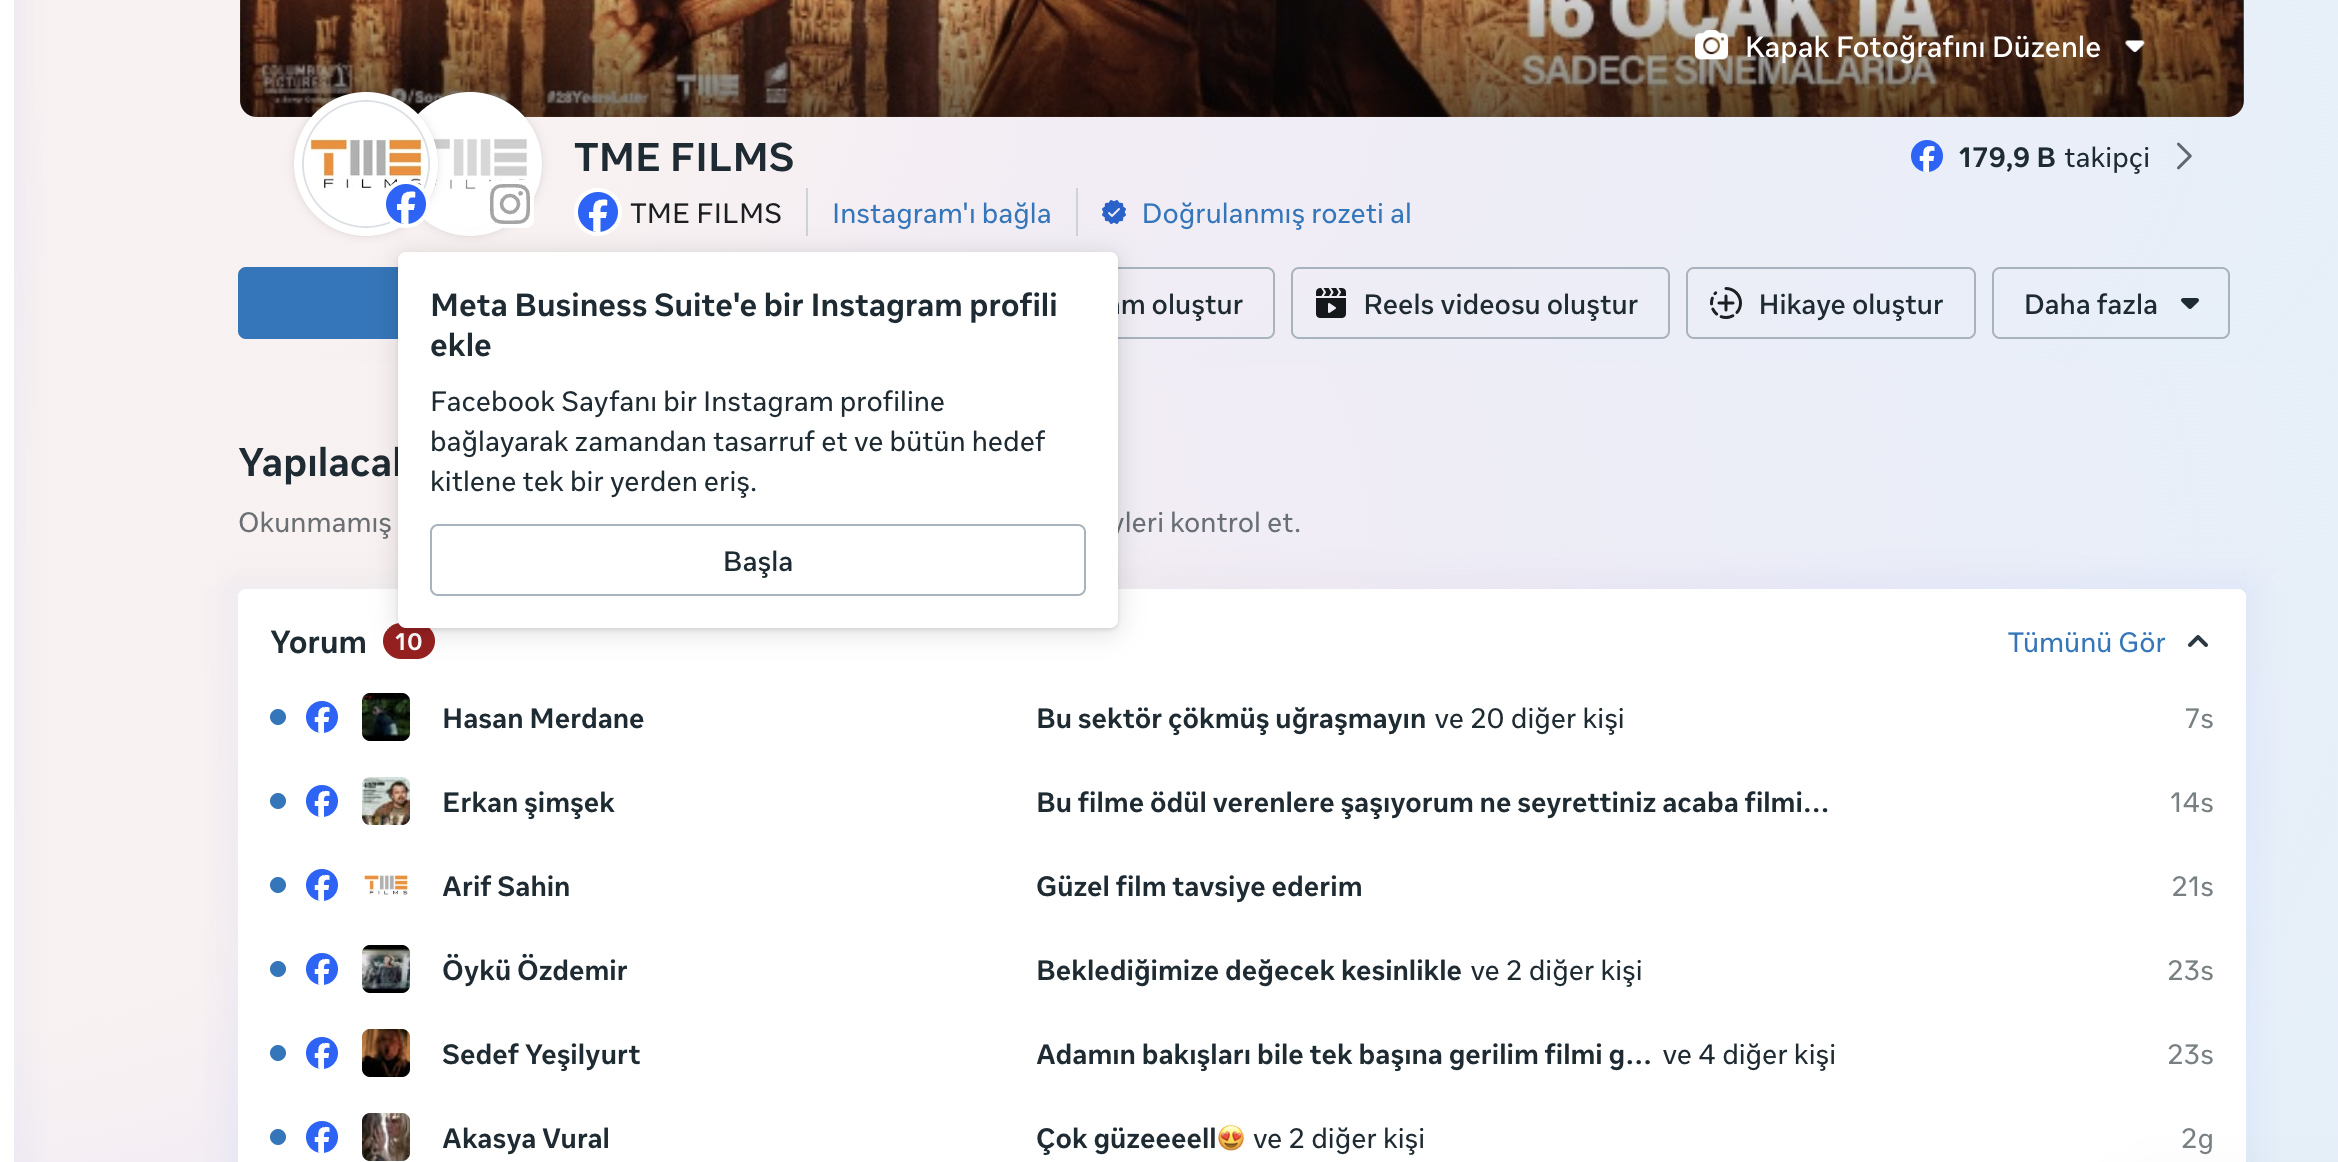Click the TME Films Facebook profile picture
The height and width of the screenshot is (1162, 2338).
(x=365, y=163)
